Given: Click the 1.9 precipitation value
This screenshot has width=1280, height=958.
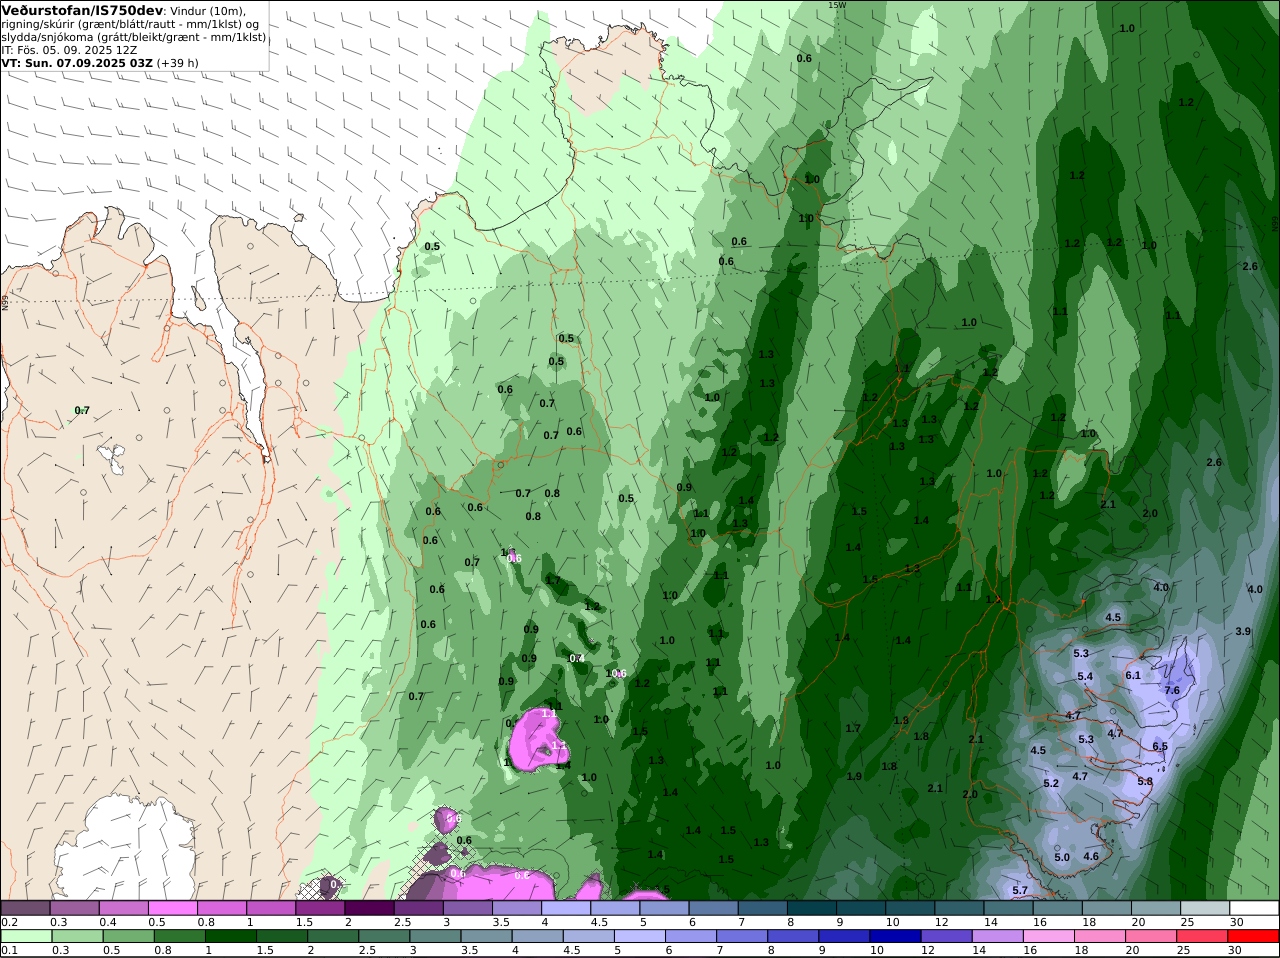Looking at the screenshot, I should pos(854,777).
